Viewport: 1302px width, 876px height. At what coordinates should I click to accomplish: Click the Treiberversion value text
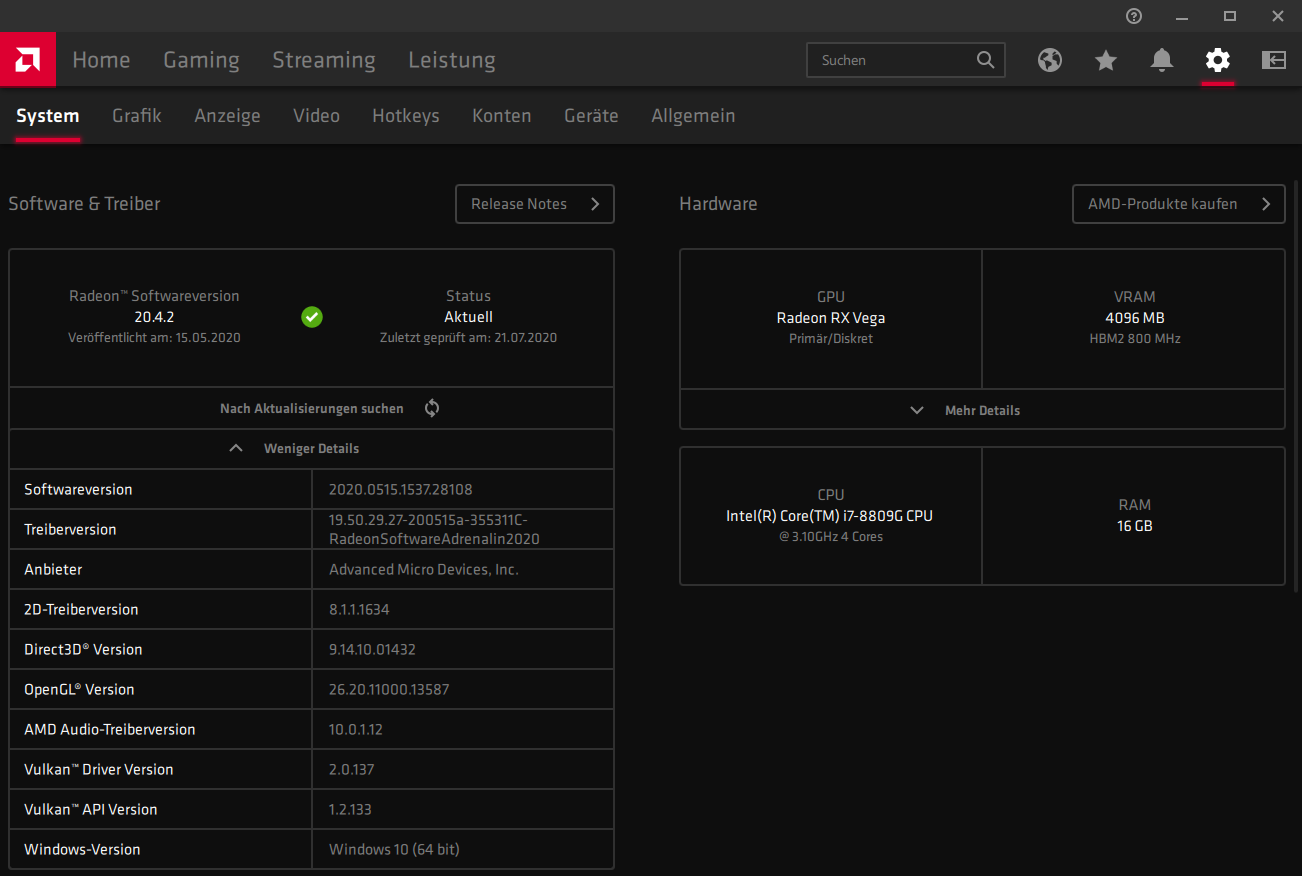[x=434, y=529]
